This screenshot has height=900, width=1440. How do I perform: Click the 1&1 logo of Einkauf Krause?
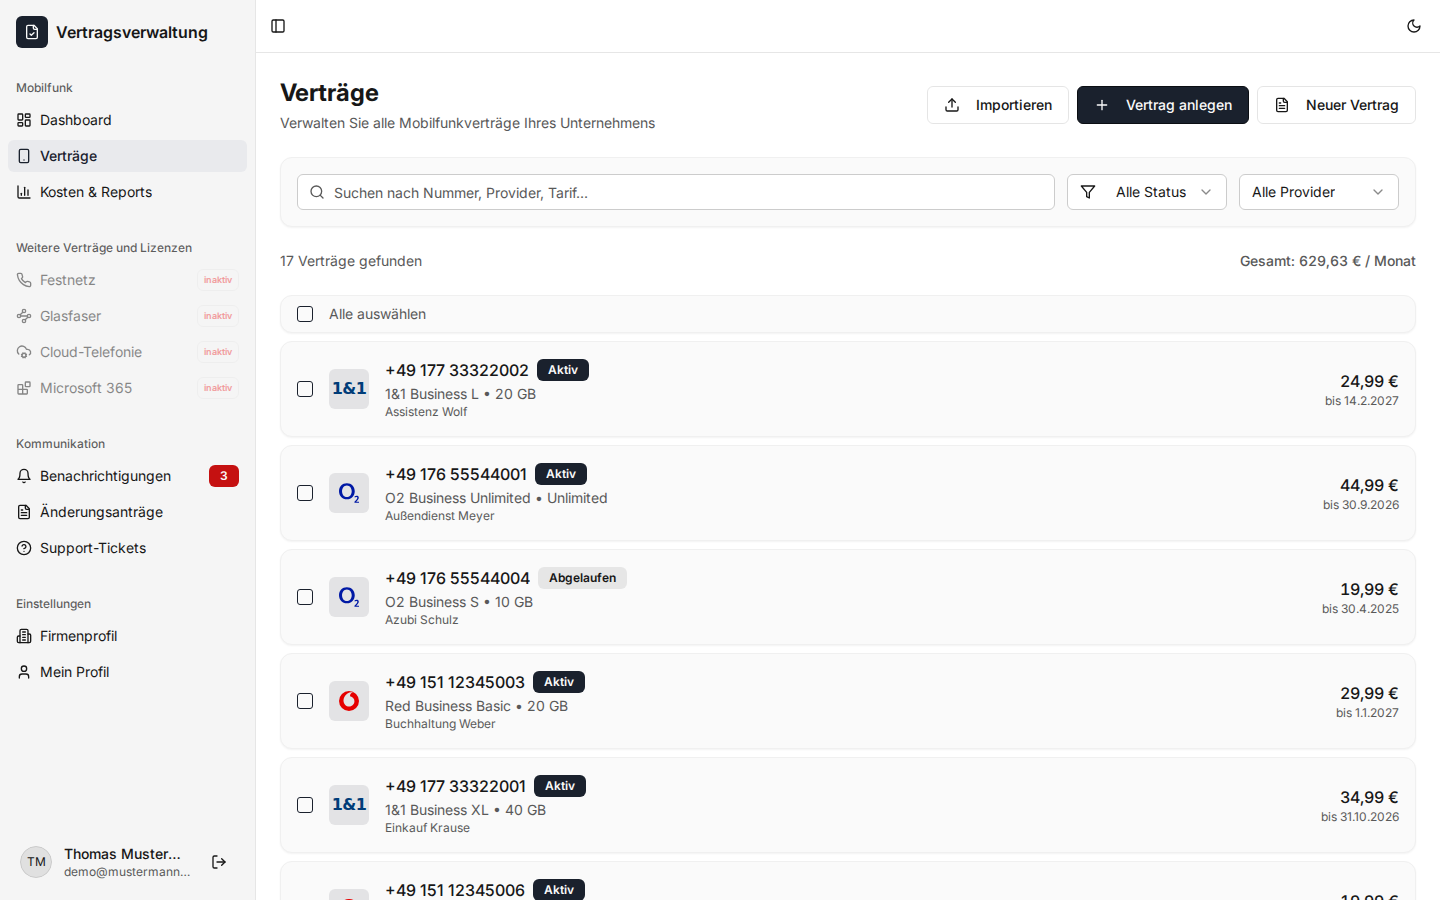349,805
